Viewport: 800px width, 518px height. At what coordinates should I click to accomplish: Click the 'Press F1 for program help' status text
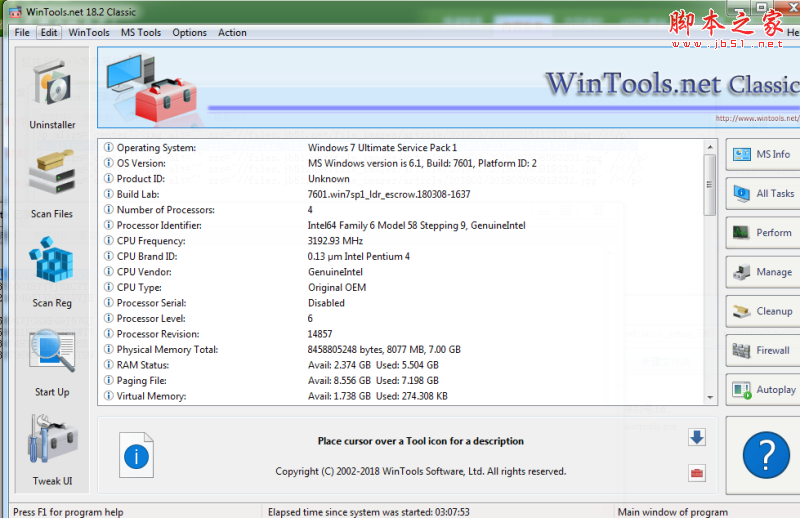coord(68,512)
